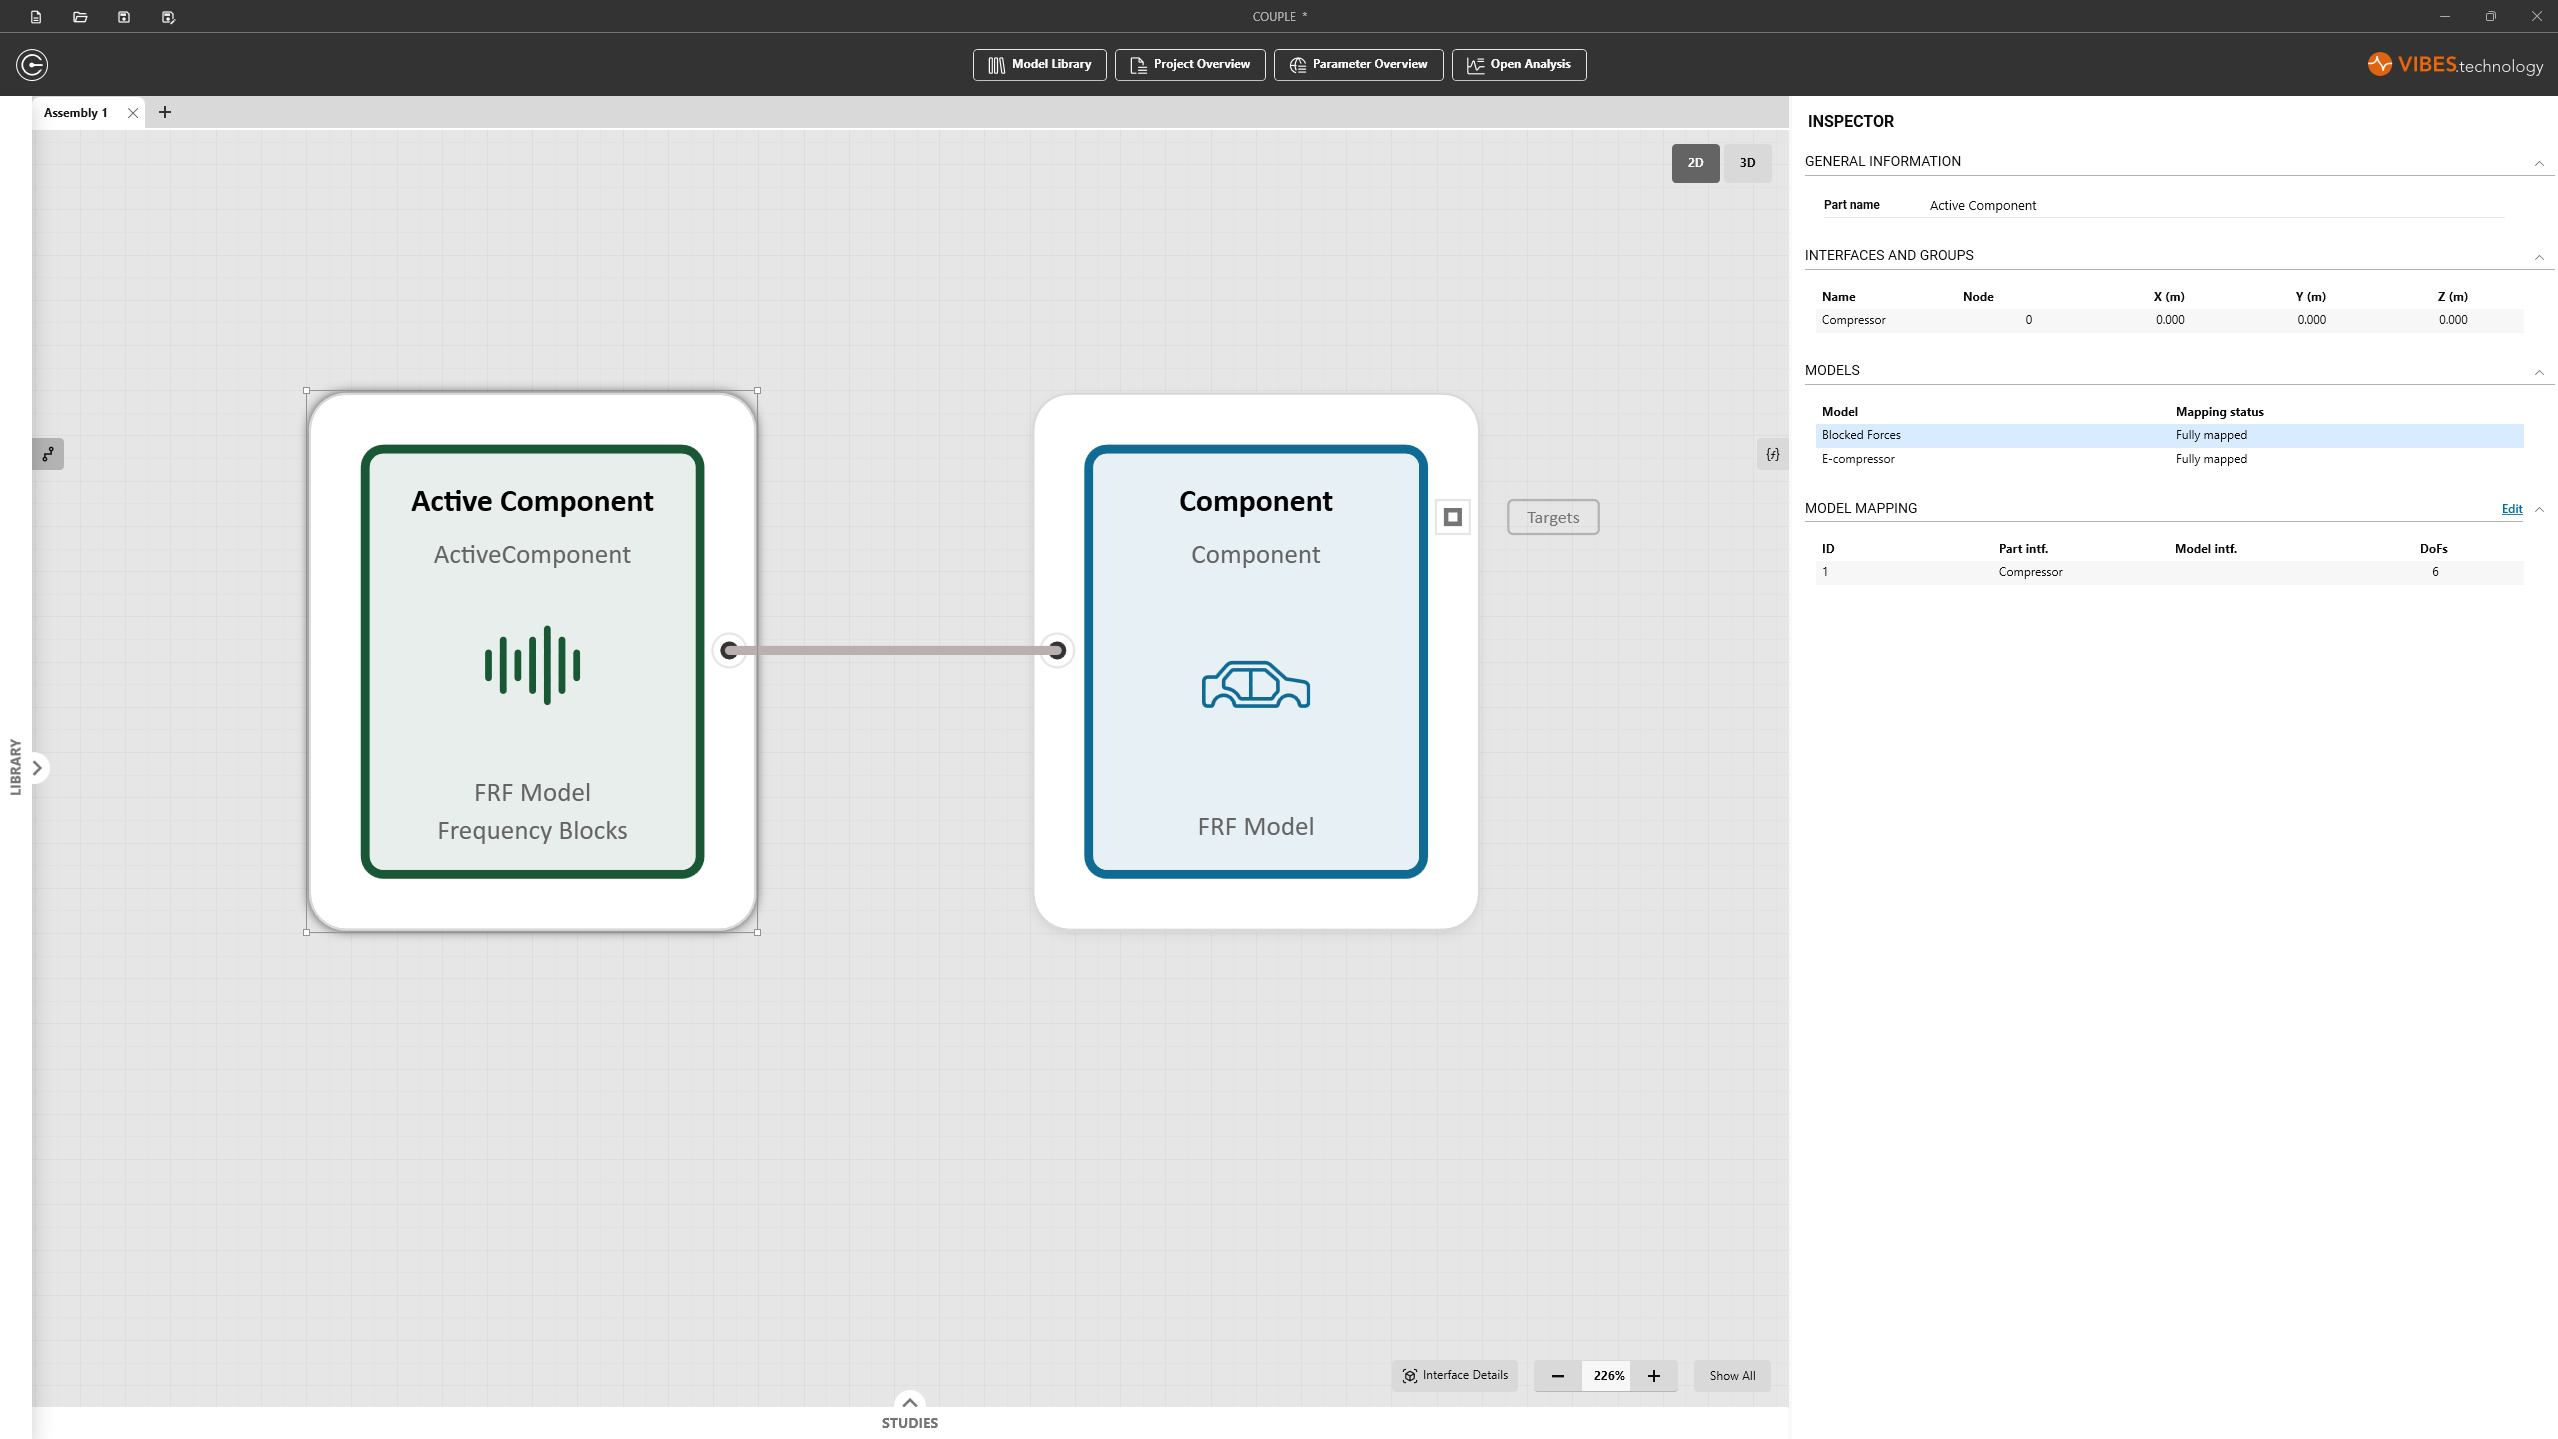Image resolution: width=2558 pixels, height=1439 pixels.
Task: Click the Edit link in Model Mapping
Action: [x=2511, y=509]
